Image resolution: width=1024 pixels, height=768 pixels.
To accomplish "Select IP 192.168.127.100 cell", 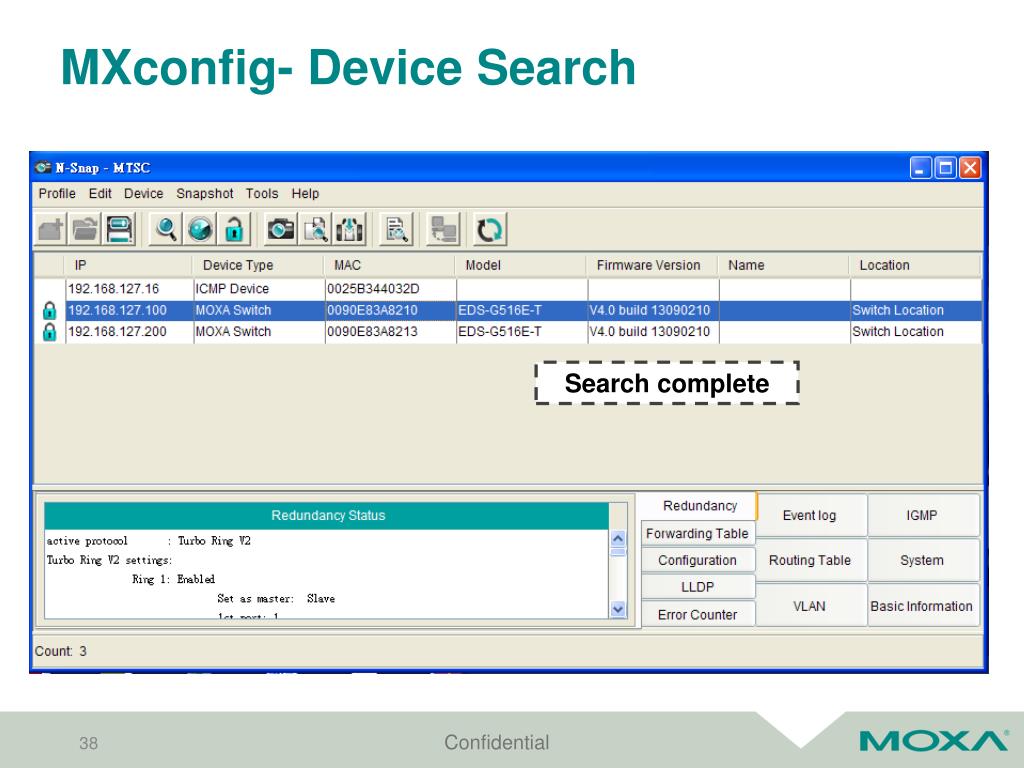I will (x=129, y=310).
